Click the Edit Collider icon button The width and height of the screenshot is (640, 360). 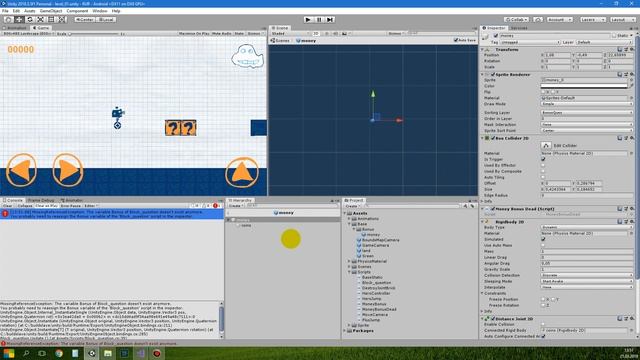pyautogui.click(x=546, y=145)
